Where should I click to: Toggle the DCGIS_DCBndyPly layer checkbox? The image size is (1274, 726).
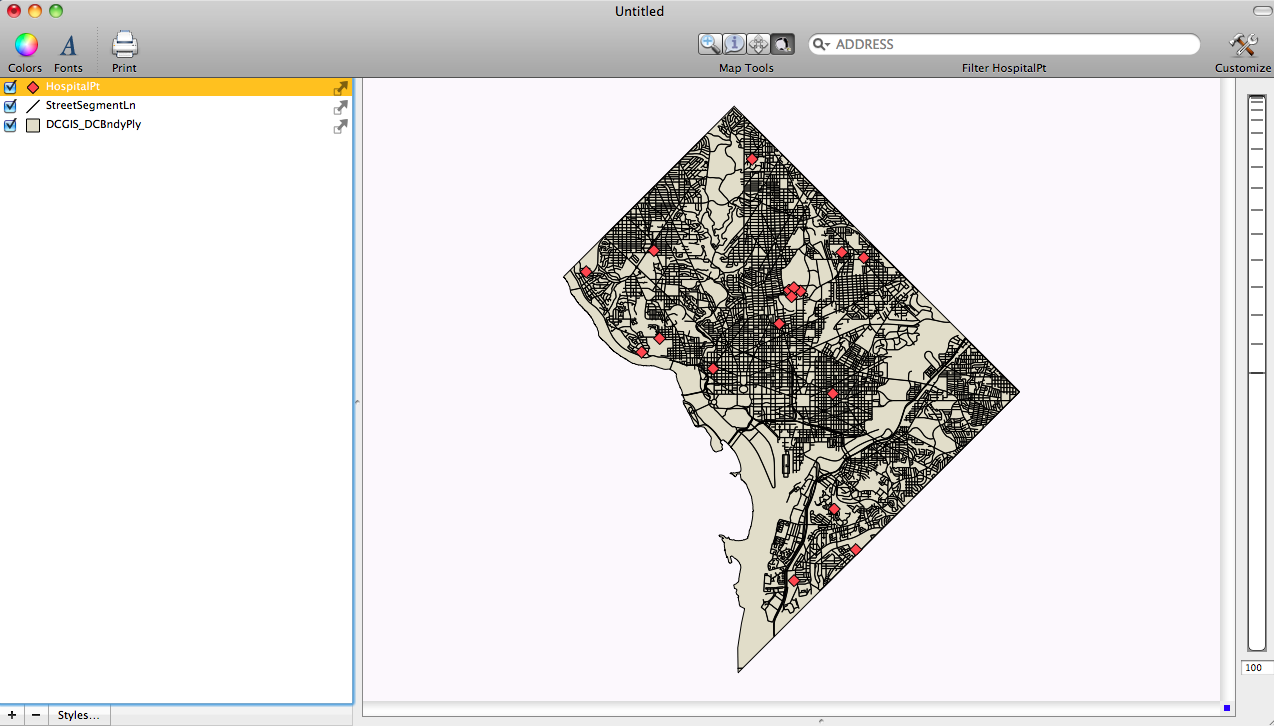click(11, 125)
